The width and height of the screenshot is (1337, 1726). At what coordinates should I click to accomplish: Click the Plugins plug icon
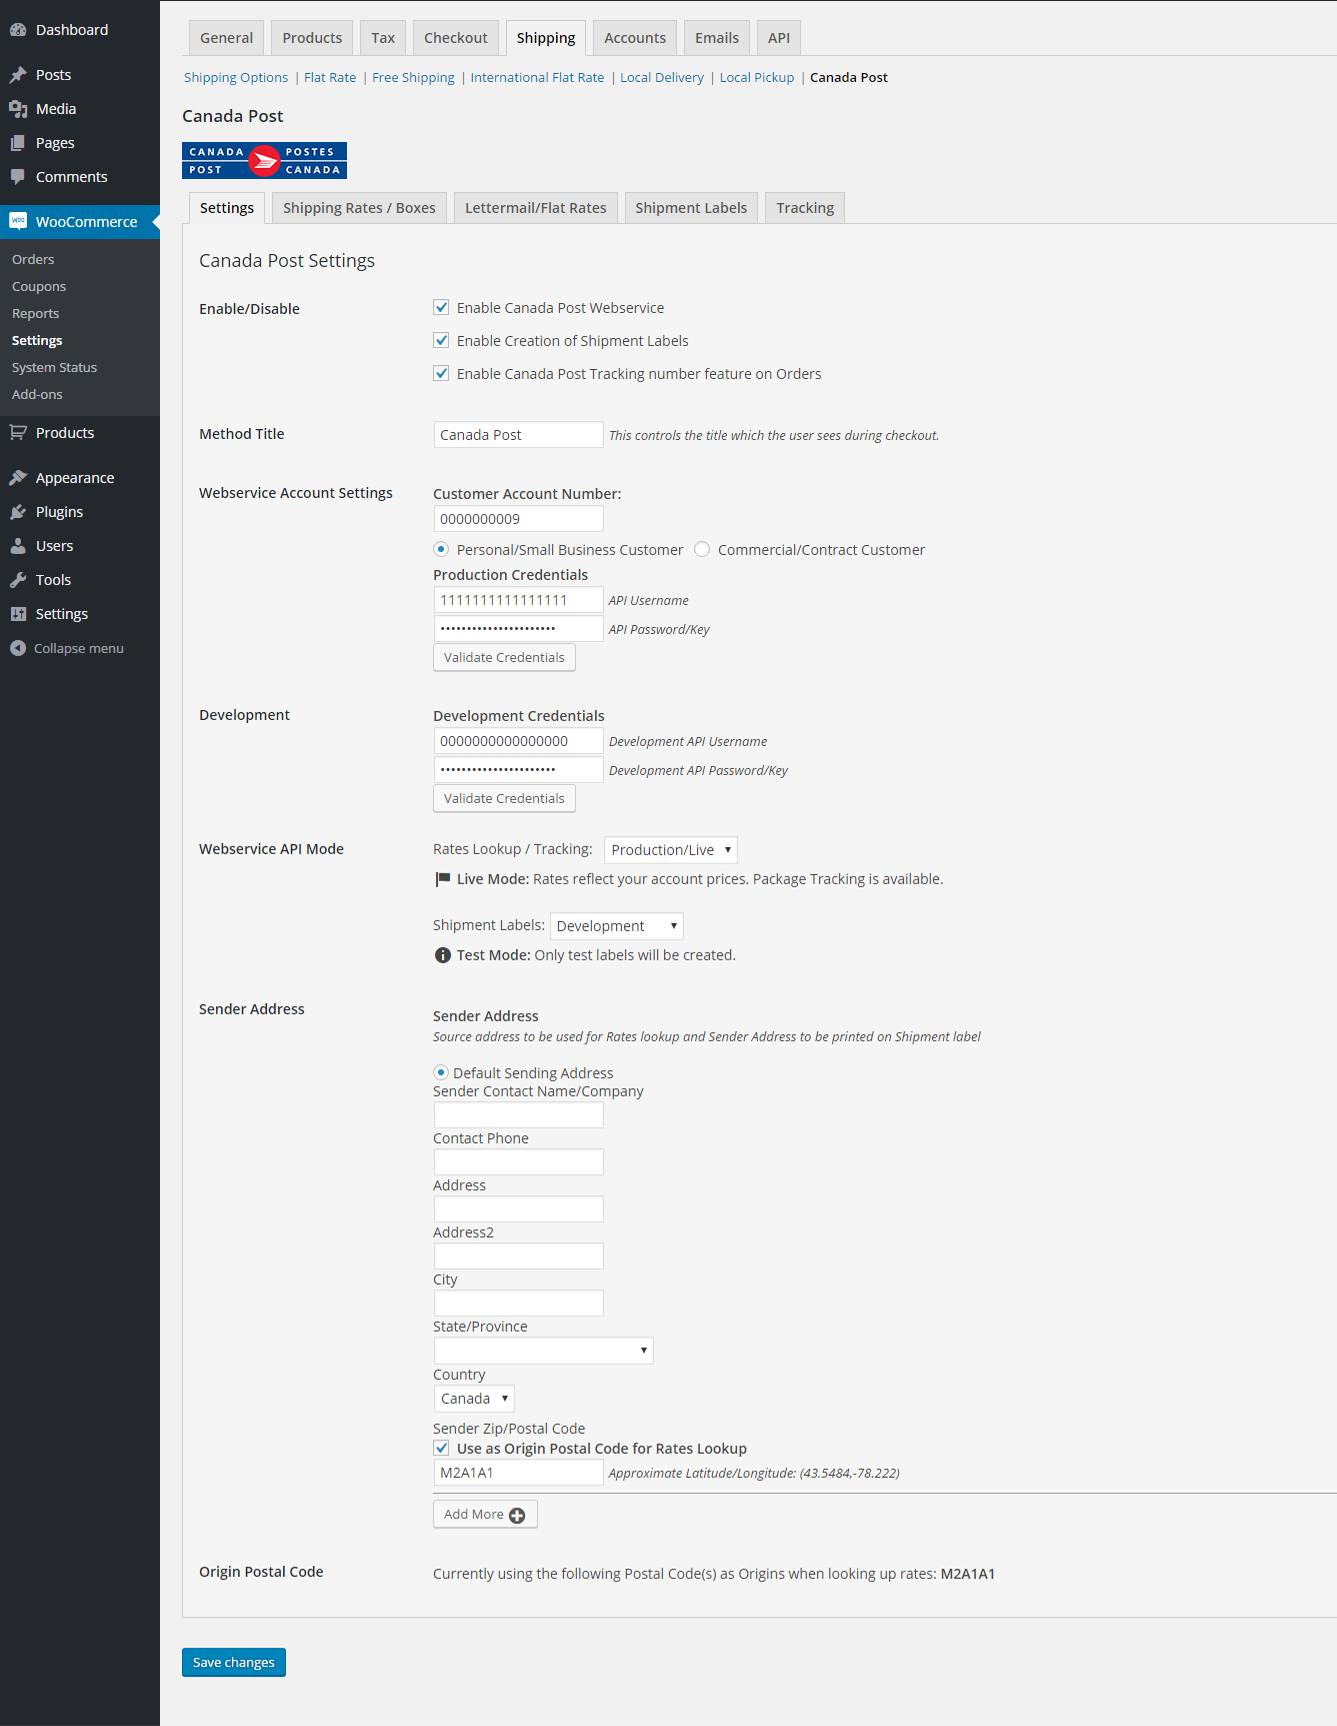[x=18, y=512]
